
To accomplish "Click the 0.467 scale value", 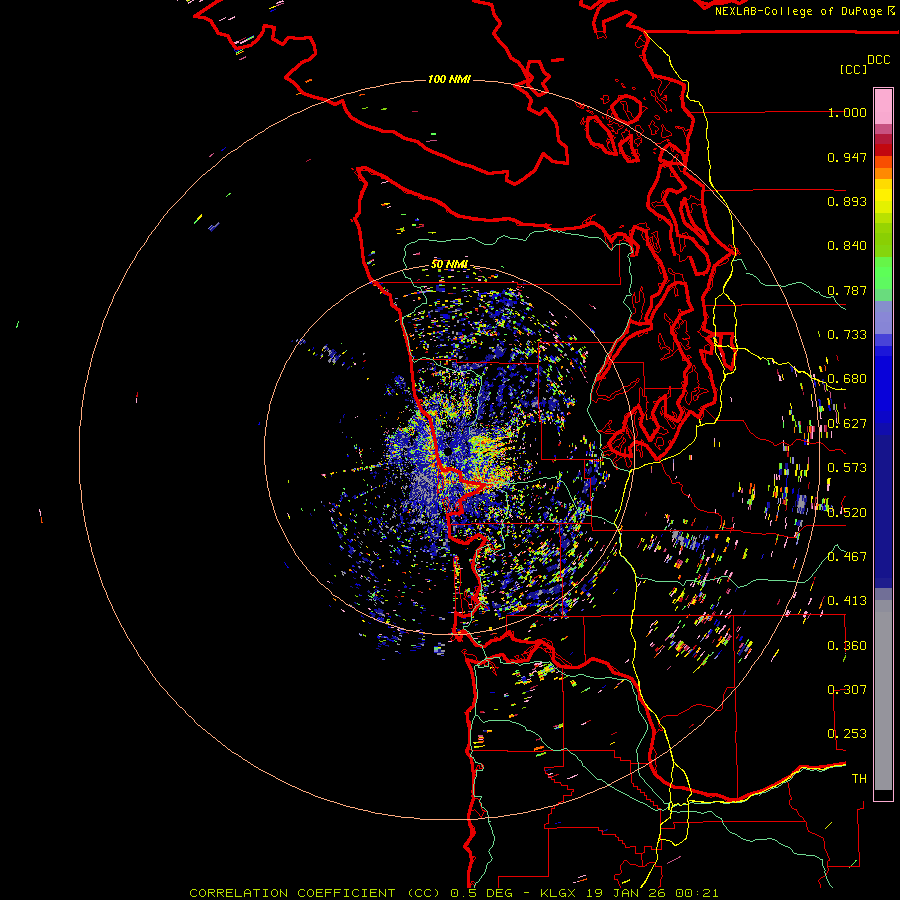I will 847,557.
